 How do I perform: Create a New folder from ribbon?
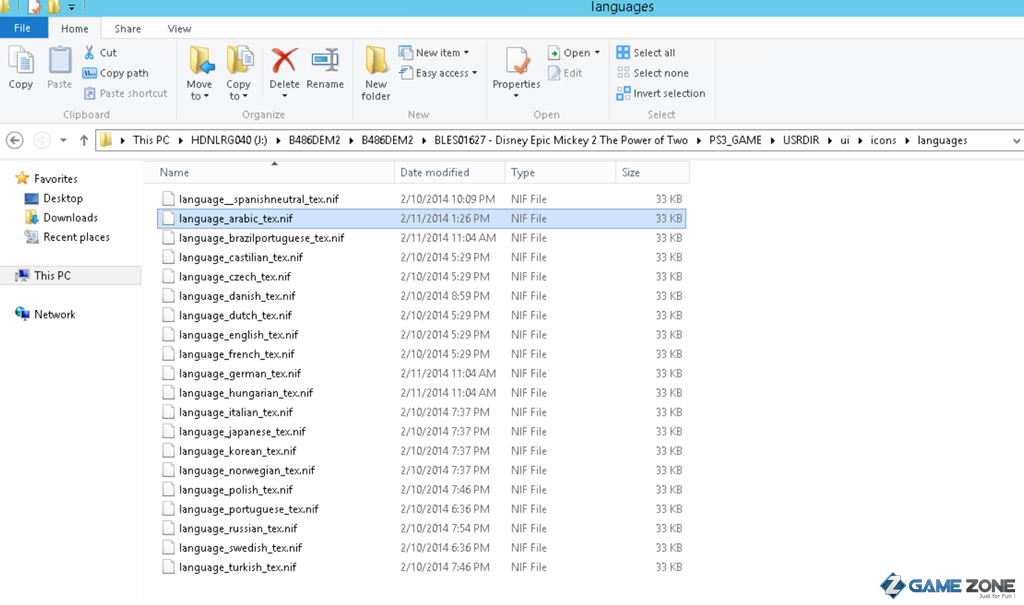coord(376,73)
